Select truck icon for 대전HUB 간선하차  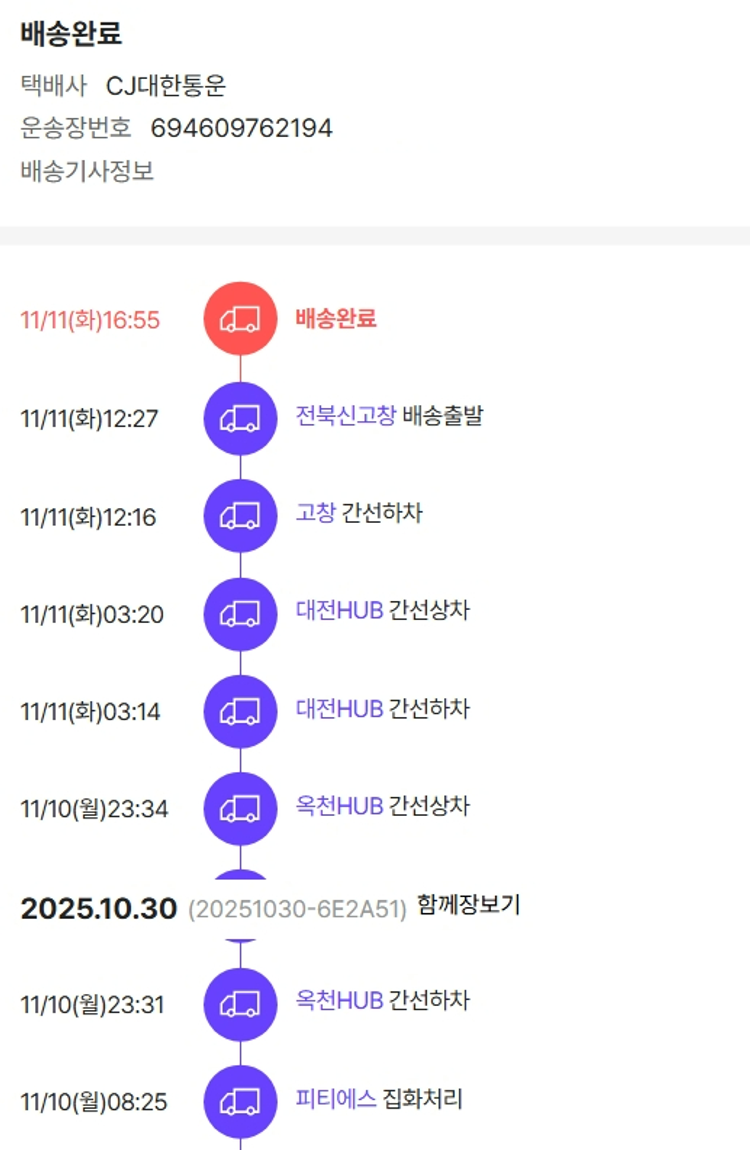(x=240, y=711)
